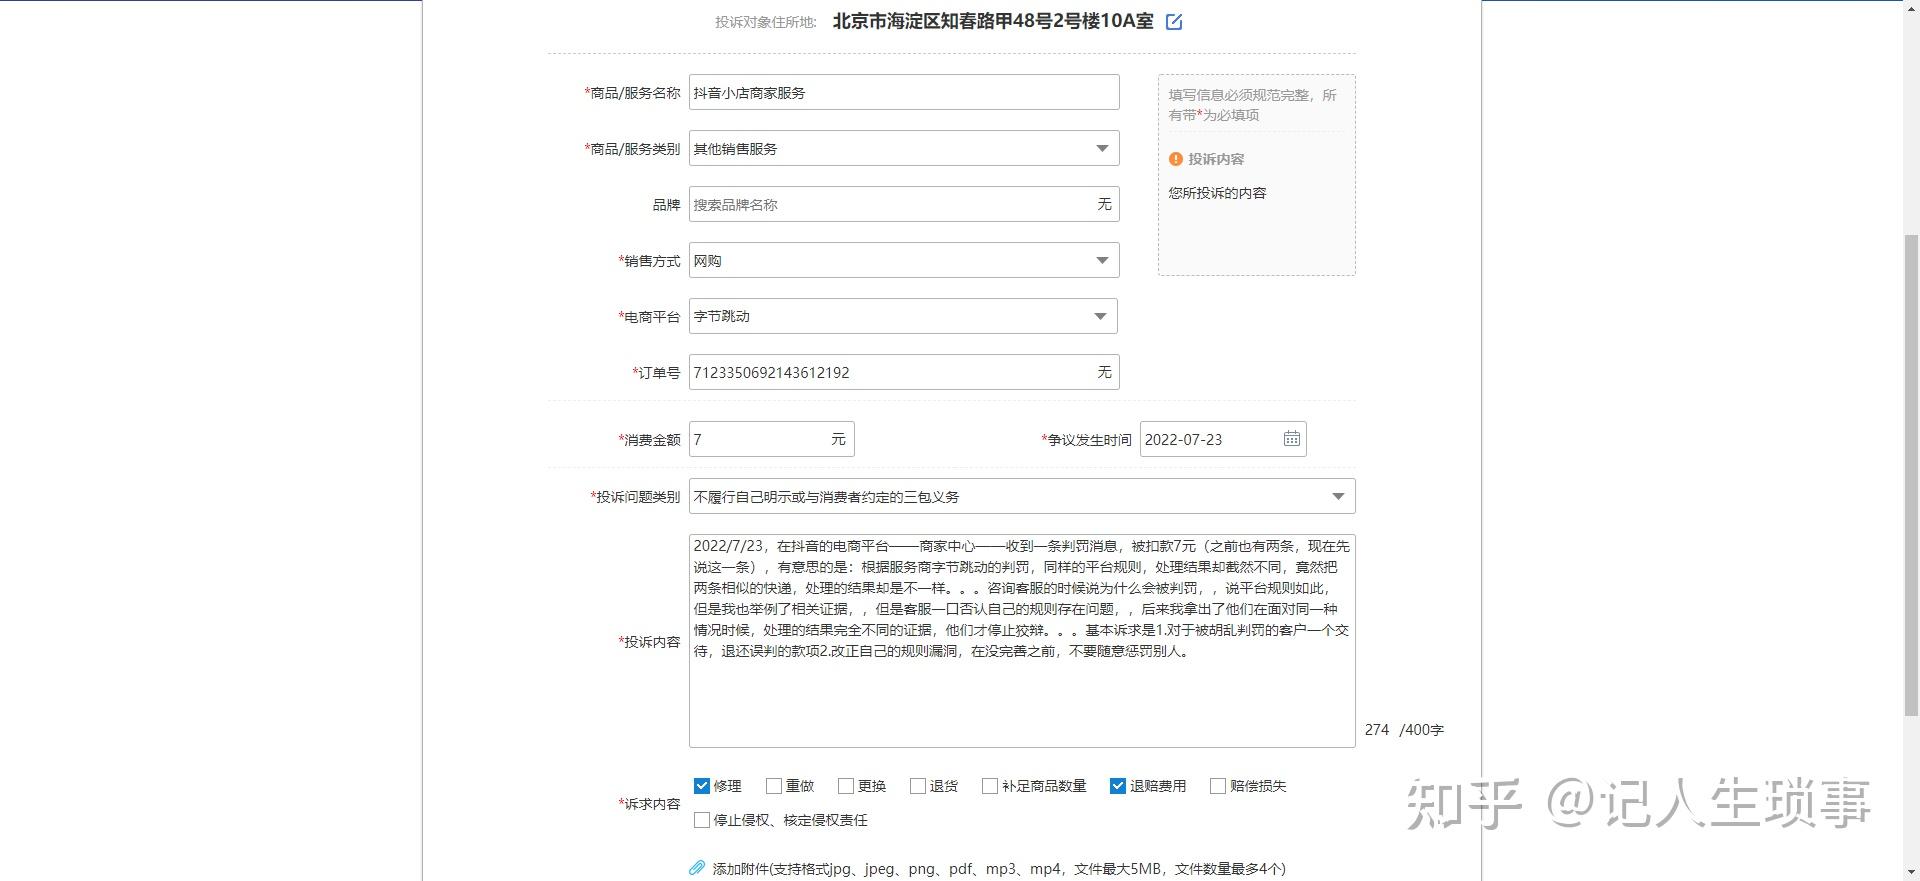Open the 电商平台 dropdown showing 字节跳动
This screenshot has width=1920, height=881.
903,317
